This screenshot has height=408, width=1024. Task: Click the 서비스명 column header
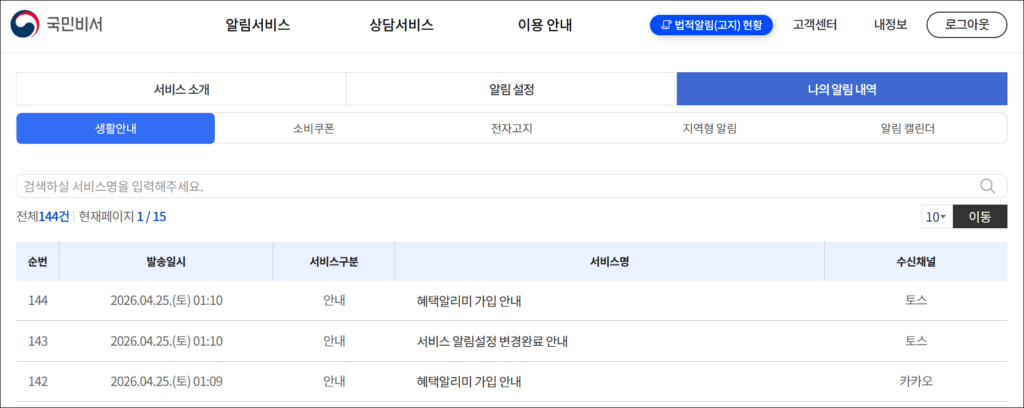click(x=609, y=262)
